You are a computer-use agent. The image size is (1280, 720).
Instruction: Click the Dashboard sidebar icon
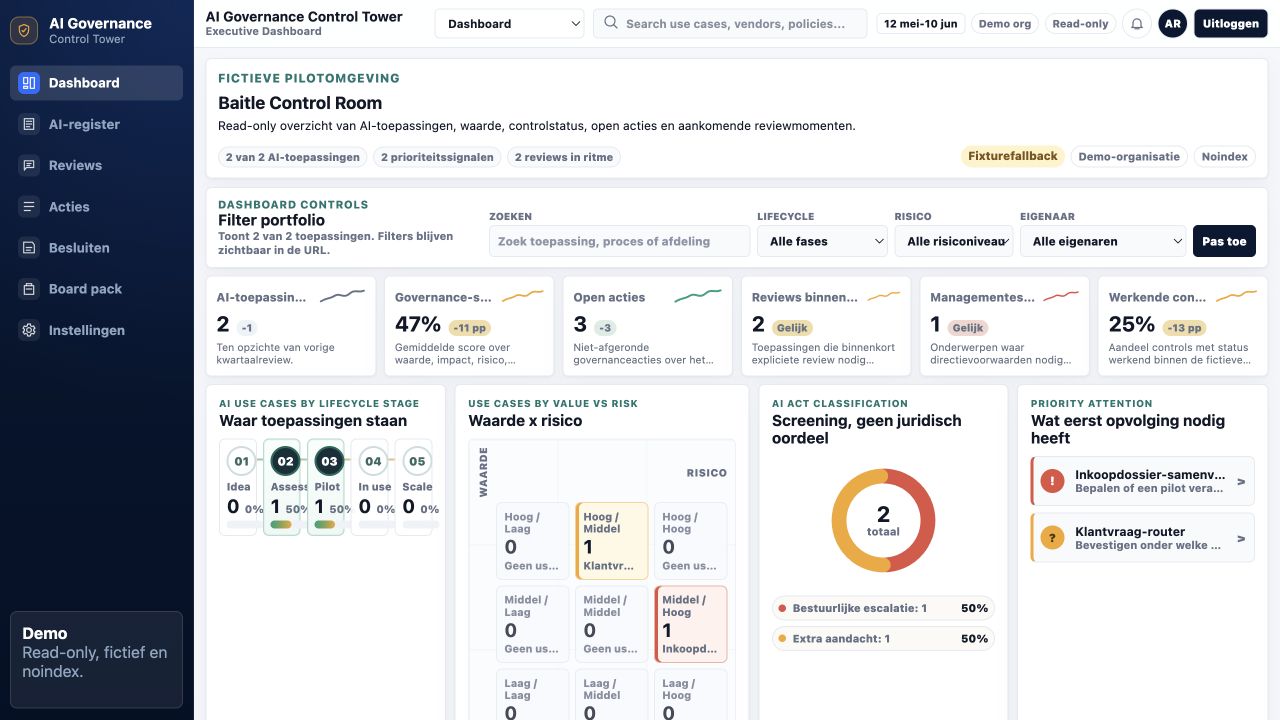(29, 83)
